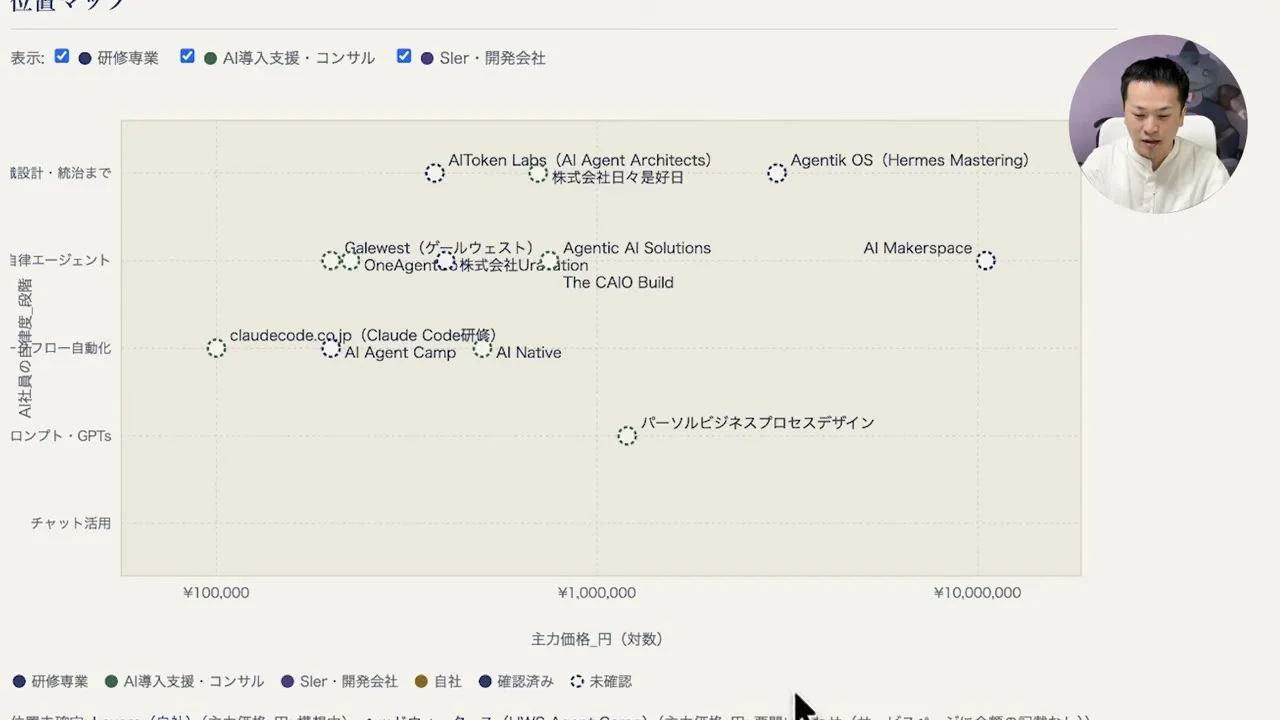Click the AI Makerspace text label
Image resolution: width=1280 pixels, height=720 pixels.
coord(918,248)
